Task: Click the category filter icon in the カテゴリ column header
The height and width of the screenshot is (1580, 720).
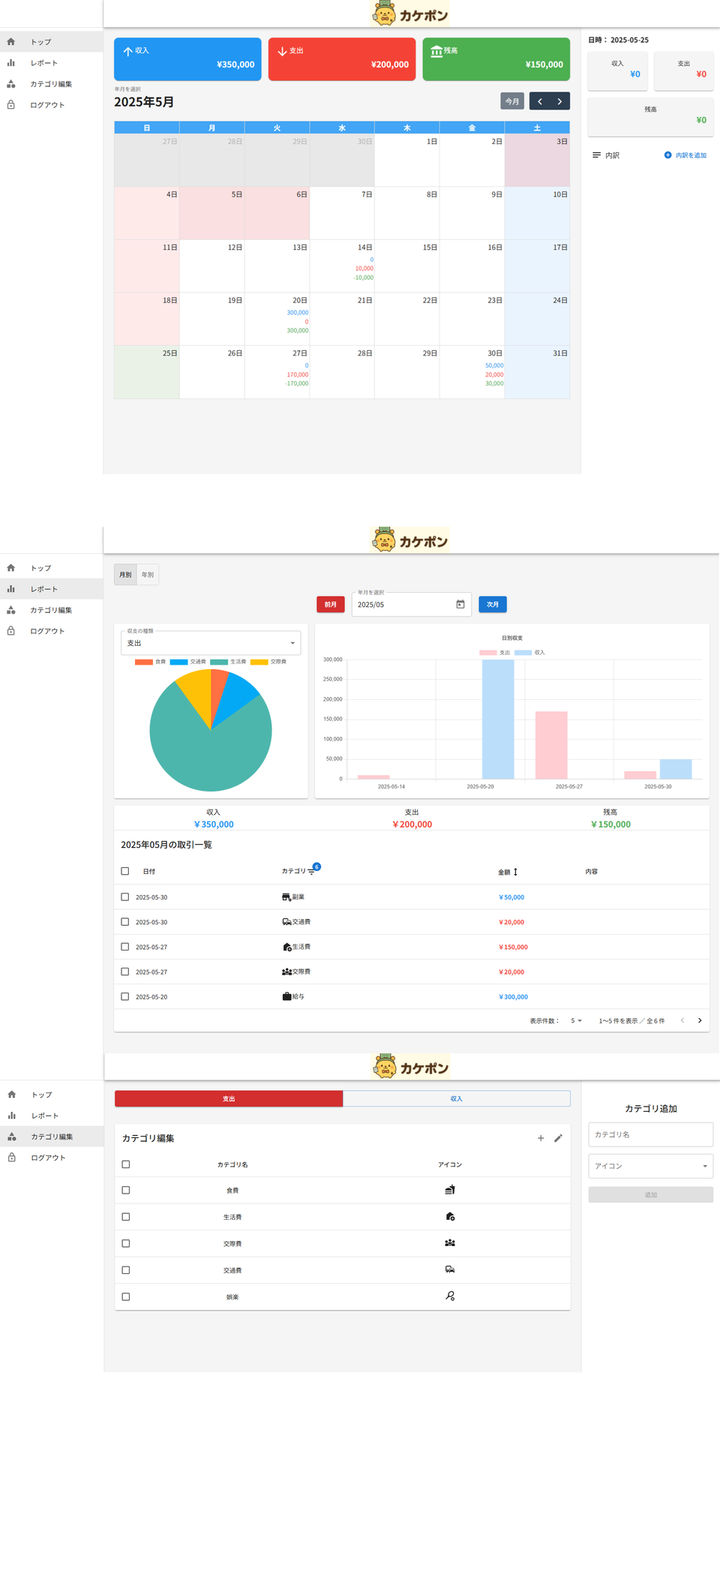Action: pyautogui.click(x=312, y=872)
